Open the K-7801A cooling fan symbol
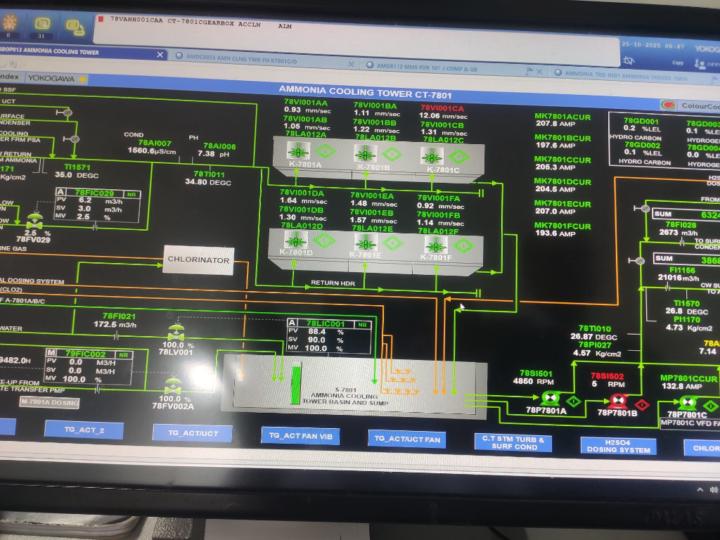720x540 pixels. point(298,151)
